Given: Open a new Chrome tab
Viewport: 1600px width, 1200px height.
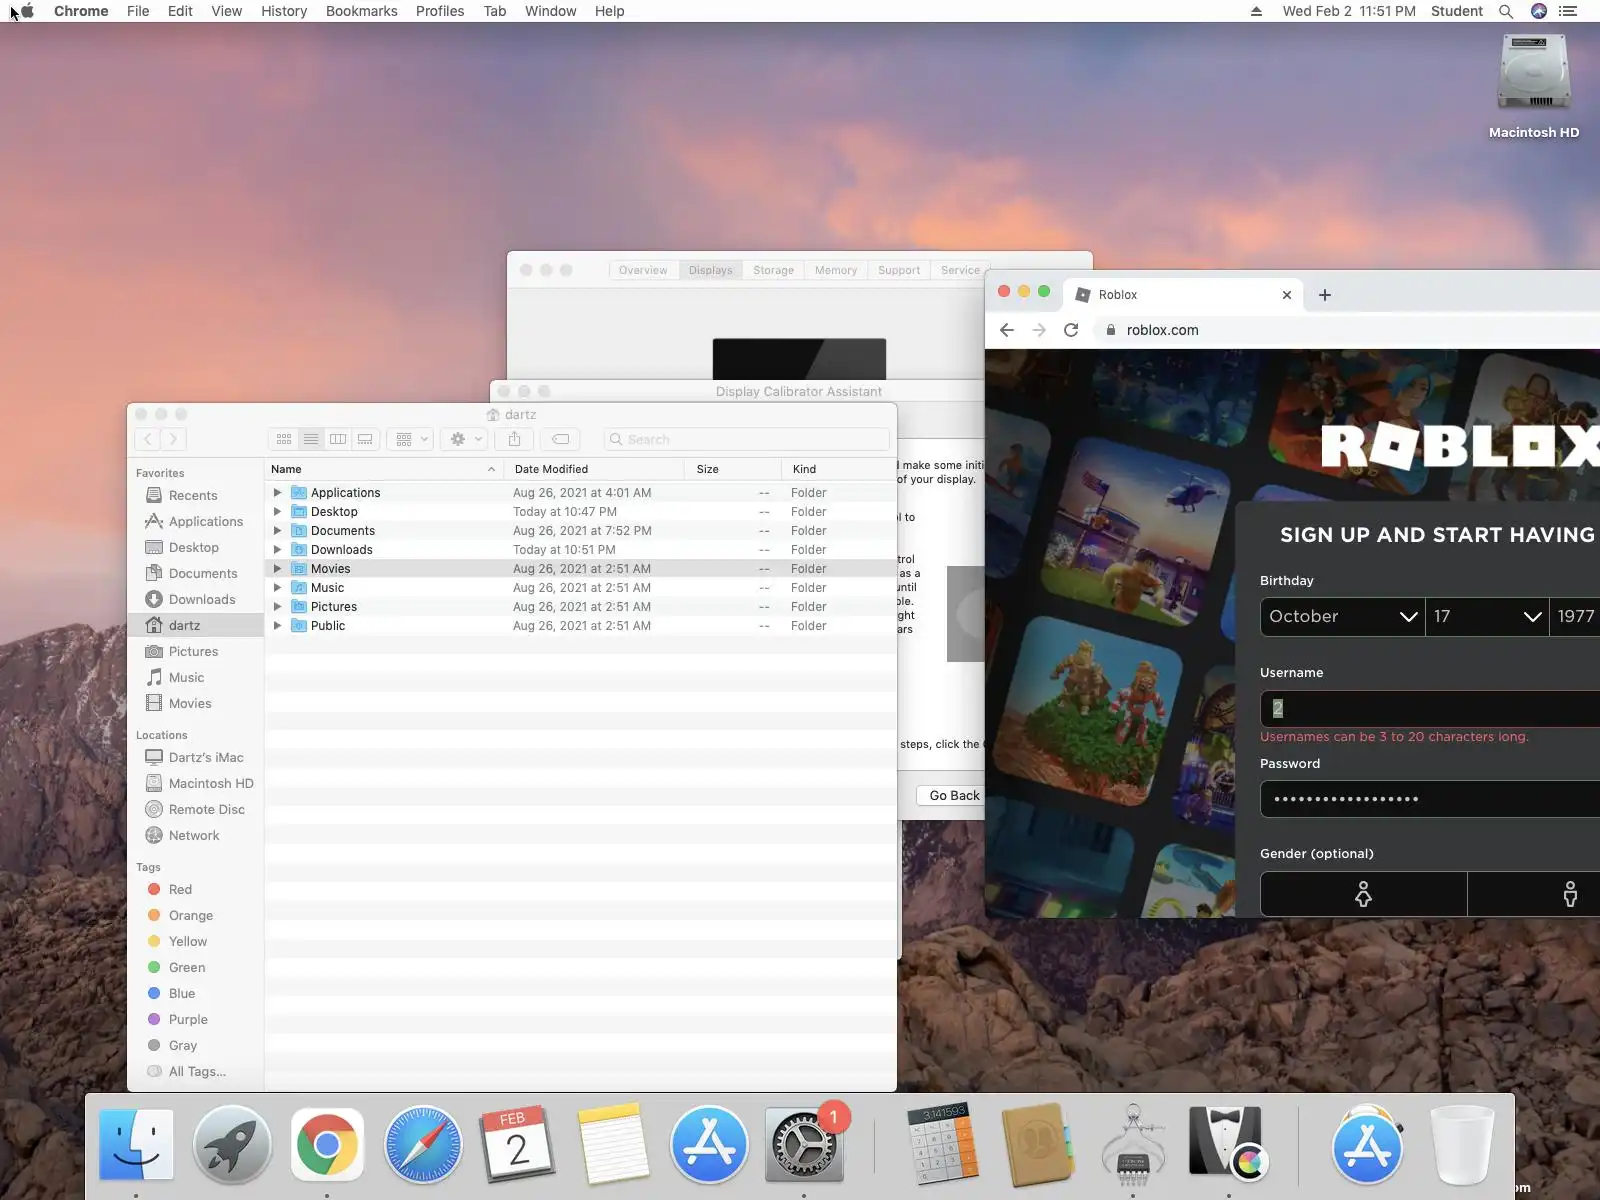Looking at the screenshot, I should [1325, 295].
